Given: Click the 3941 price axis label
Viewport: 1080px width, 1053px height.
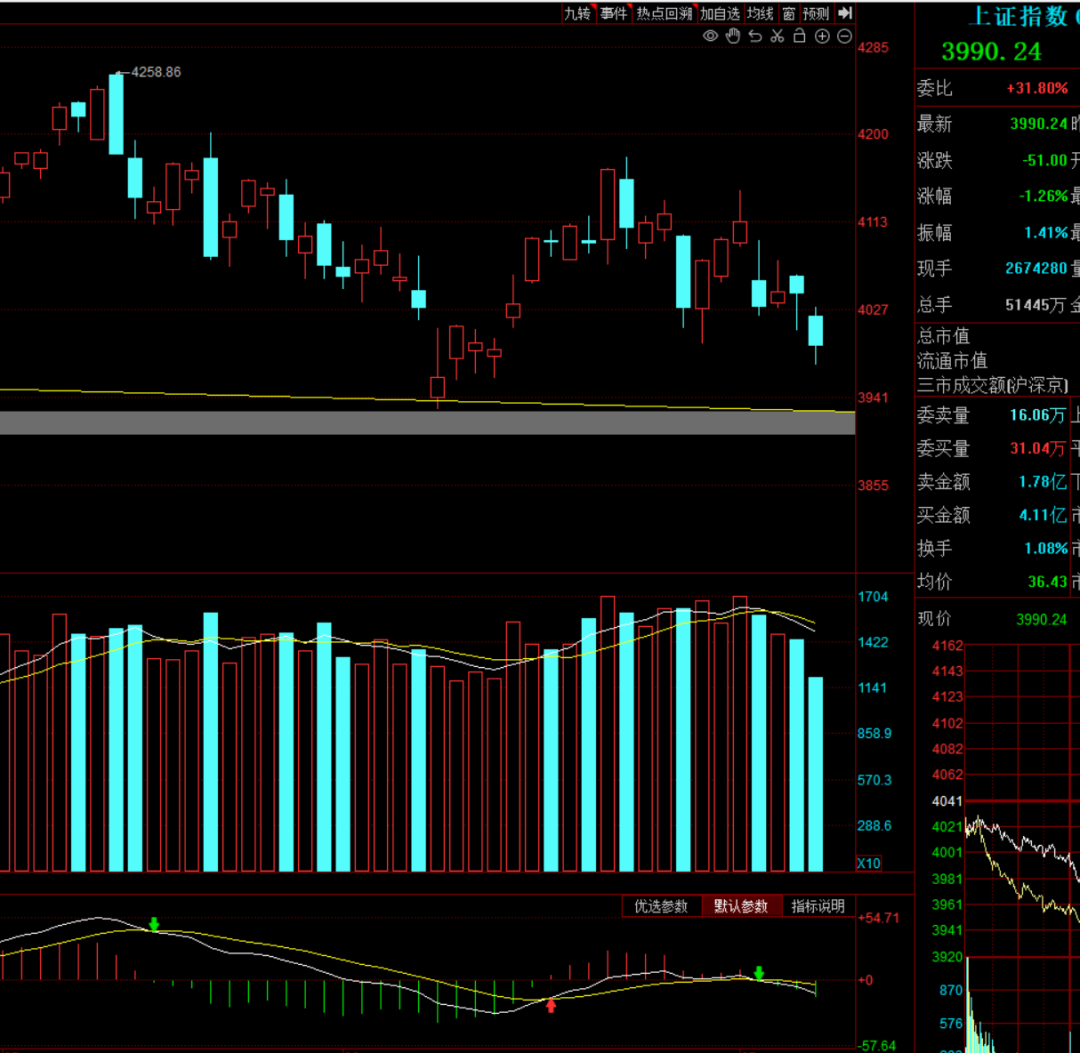Looking at the screenshot, I should click(873, 397).
